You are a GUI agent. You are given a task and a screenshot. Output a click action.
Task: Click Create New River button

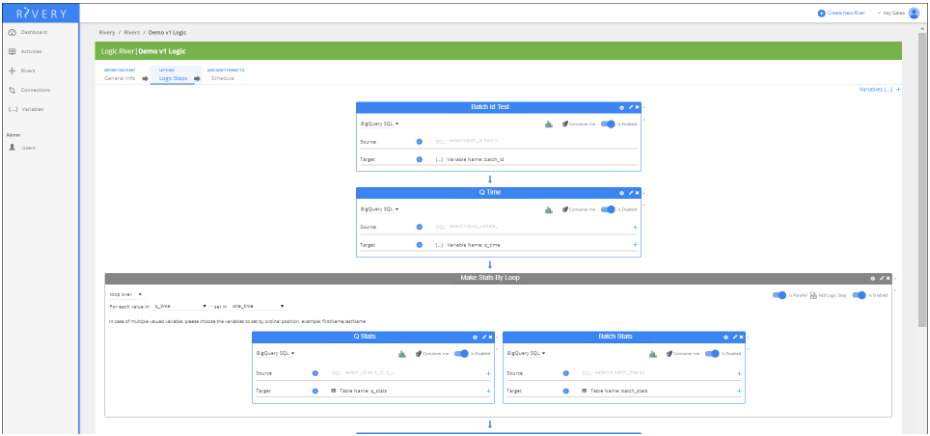[x=838, y=13]
